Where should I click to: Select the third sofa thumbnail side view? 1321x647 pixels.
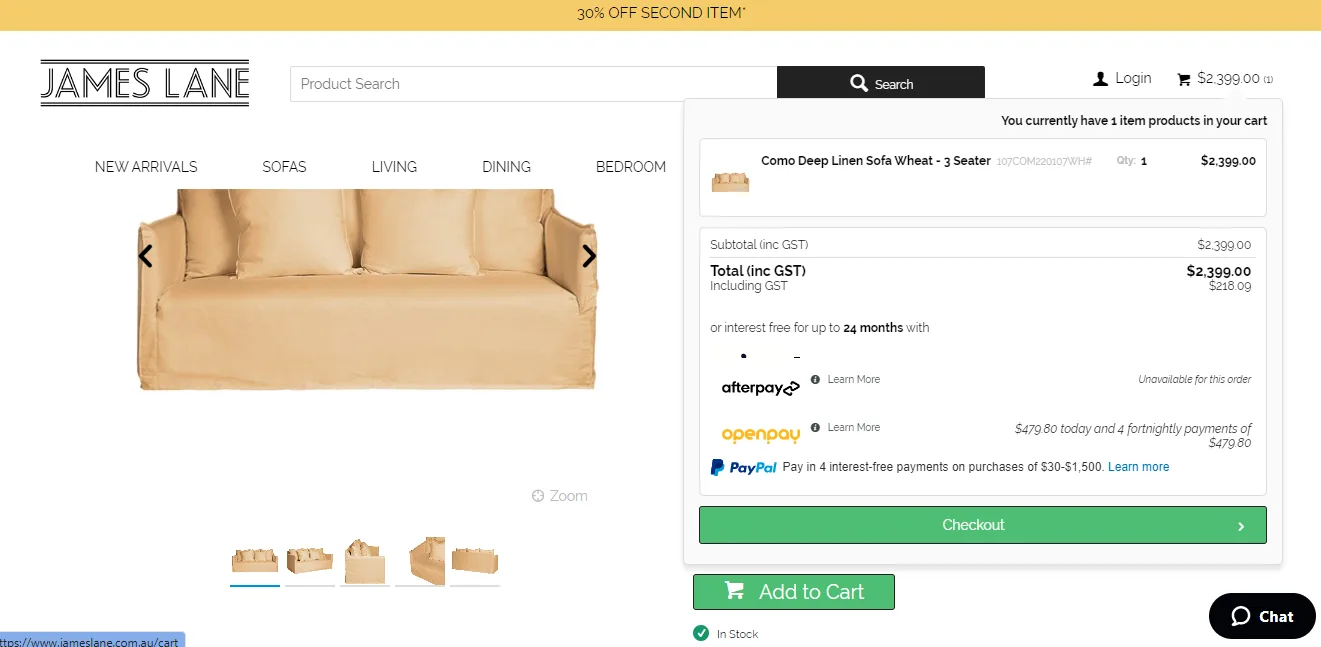tap(365, 560)
